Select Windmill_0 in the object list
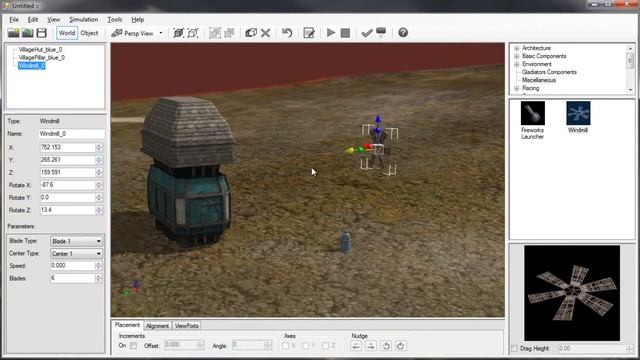Image resolution: width=640 pixels, height=360 pixels. (x=31, y=66)
